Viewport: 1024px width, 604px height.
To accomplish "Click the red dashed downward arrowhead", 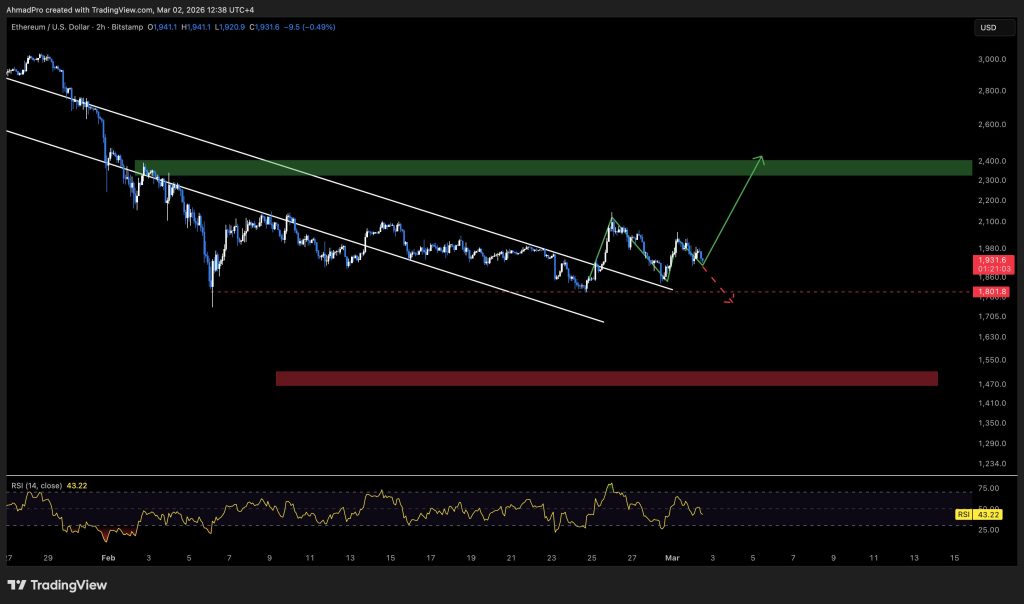I will [x=729, y=299].
